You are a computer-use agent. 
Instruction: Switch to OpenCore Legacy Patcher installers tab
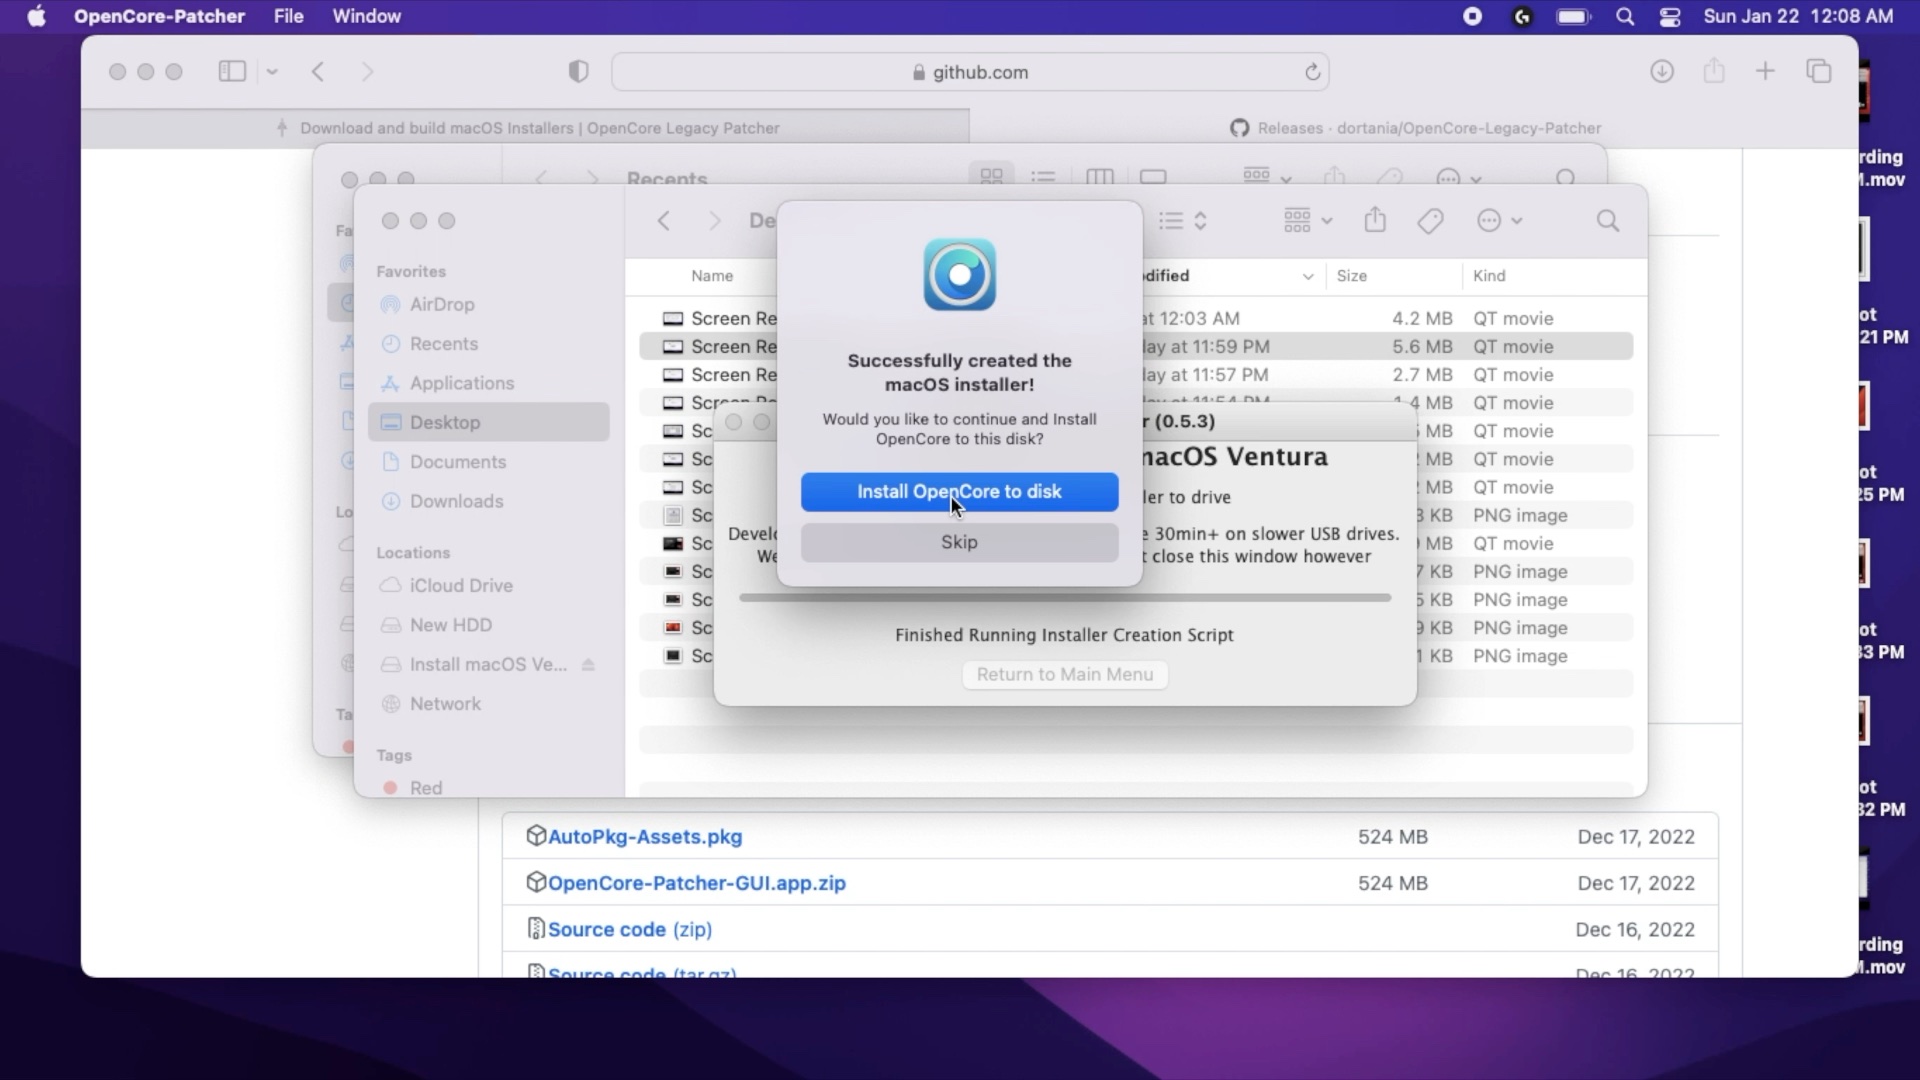pos(525,128)
